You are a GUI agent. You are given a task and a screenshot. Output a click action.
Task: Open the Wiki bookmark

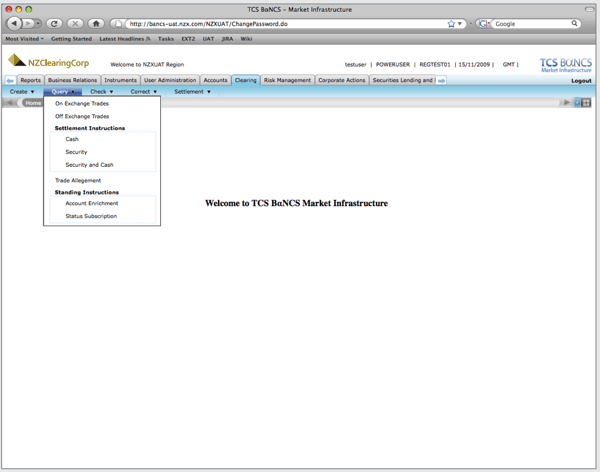pos(246,39)
